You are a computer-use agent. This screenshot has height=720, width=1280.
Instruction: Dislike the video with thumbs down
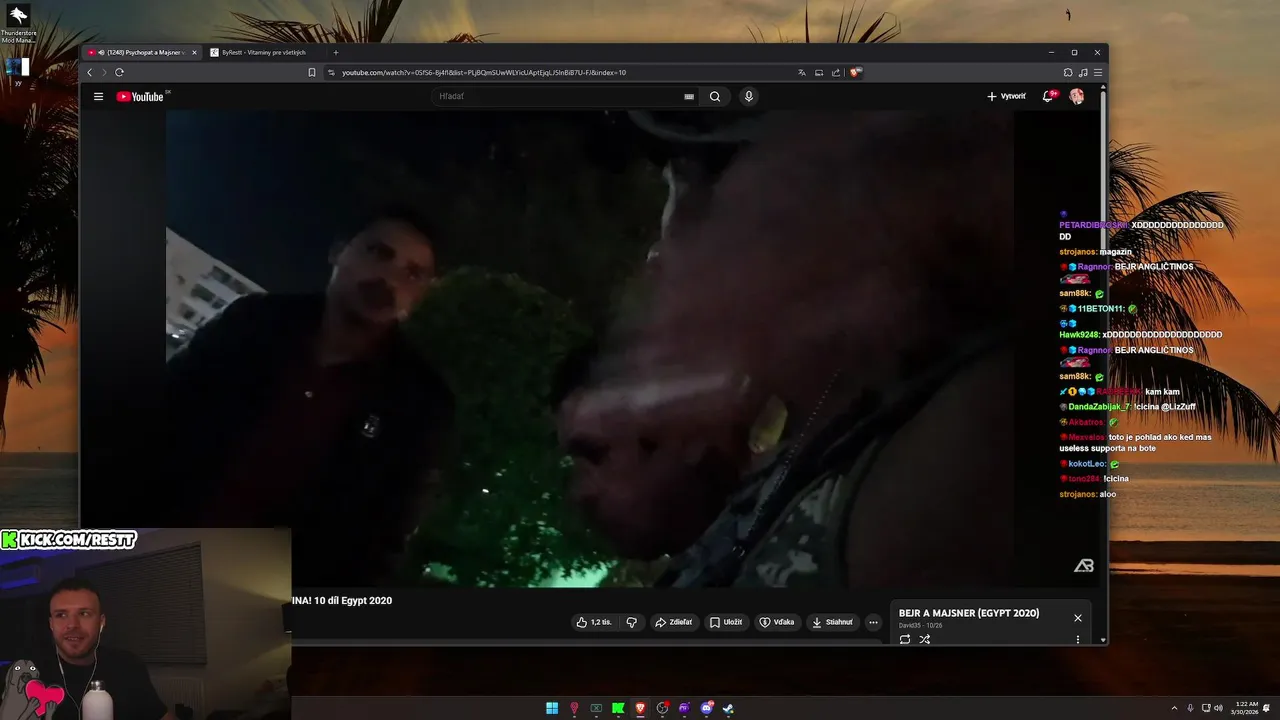click(631, 622)
